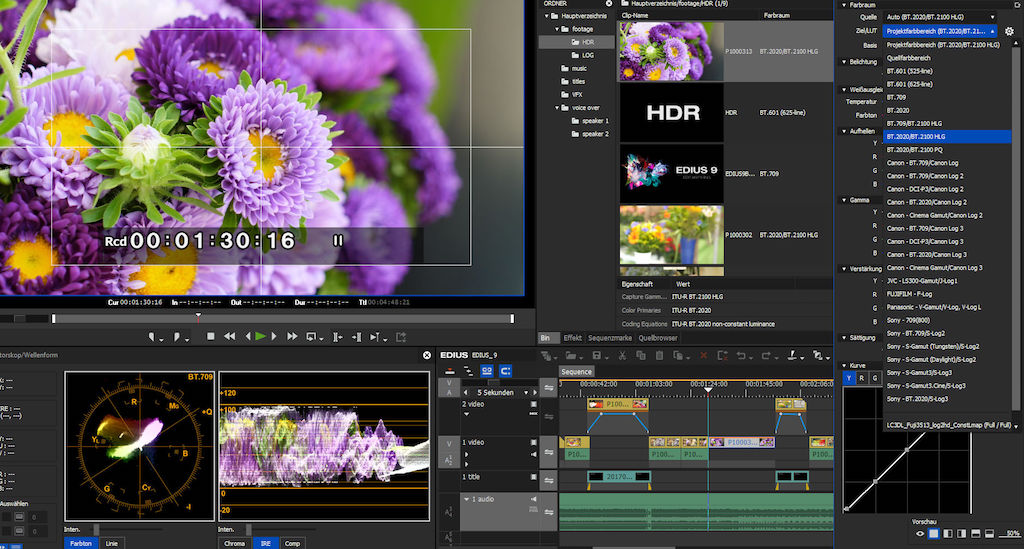Select the Sequence tab in timeline

point(577,371)
